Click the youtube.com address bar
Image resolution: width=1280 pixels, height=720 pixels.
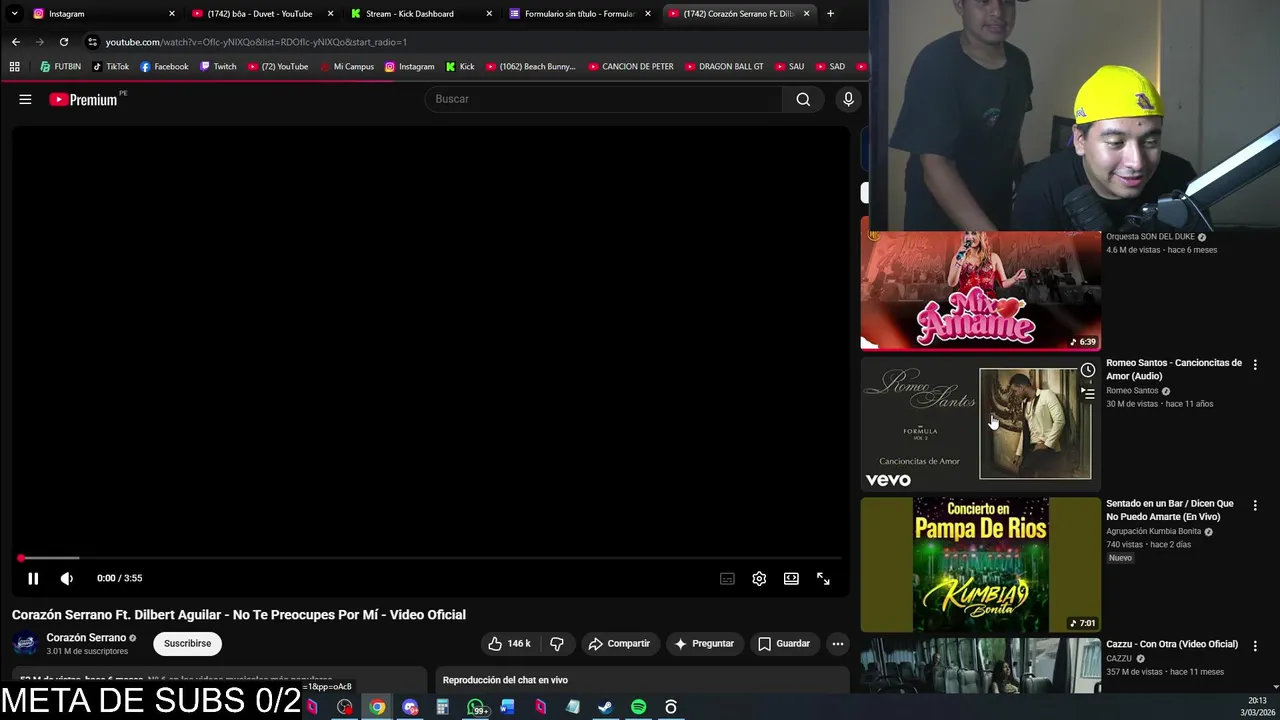click(470, 42)
